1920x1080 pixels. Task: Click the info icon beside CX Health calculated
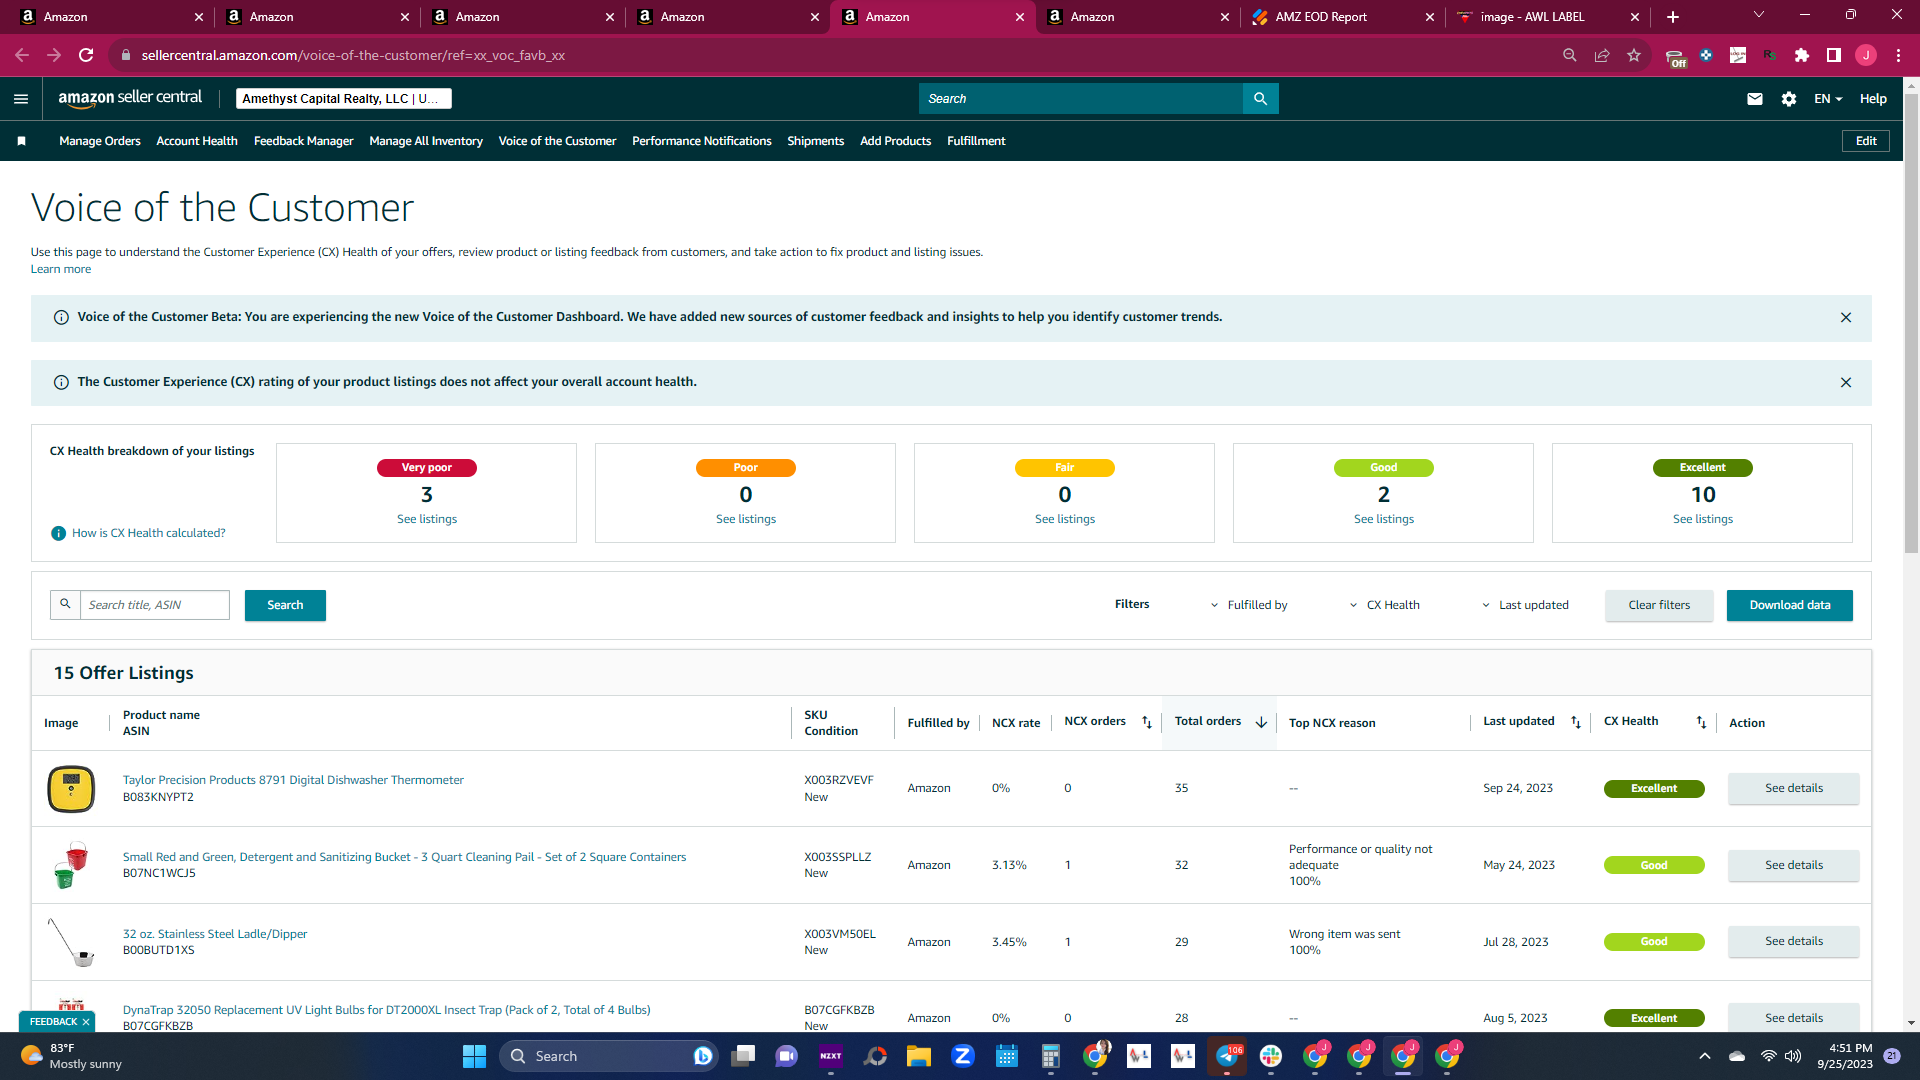click(59, 534)
